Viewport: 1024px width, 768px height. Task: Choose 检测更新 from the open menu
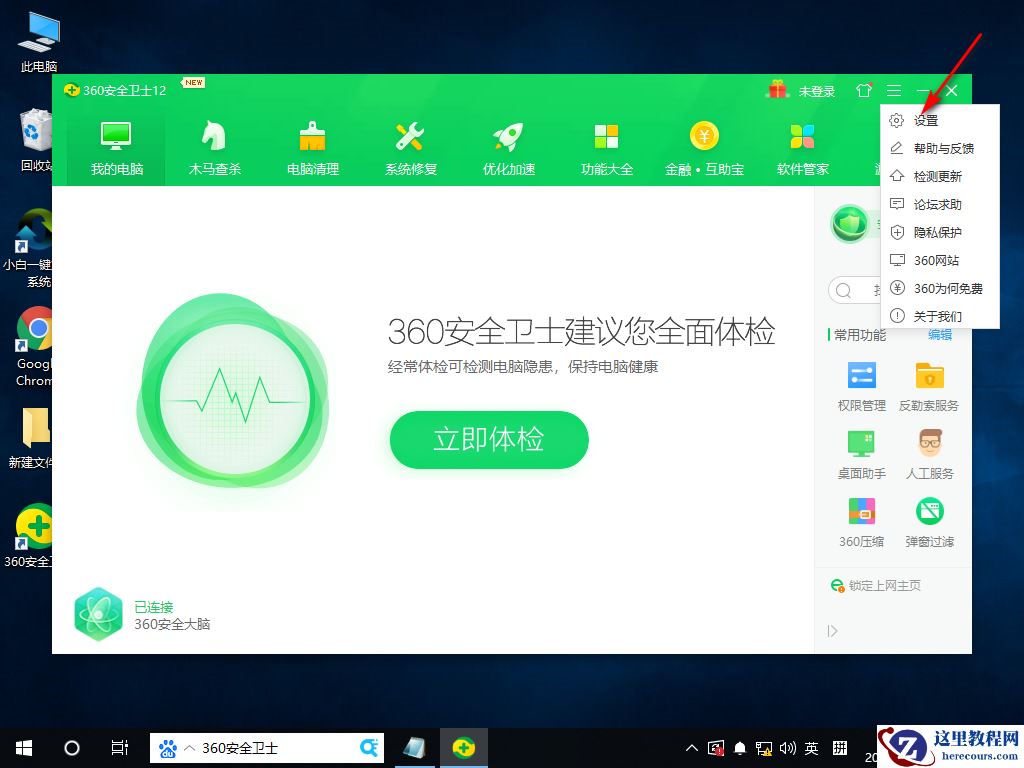[934, 176]
